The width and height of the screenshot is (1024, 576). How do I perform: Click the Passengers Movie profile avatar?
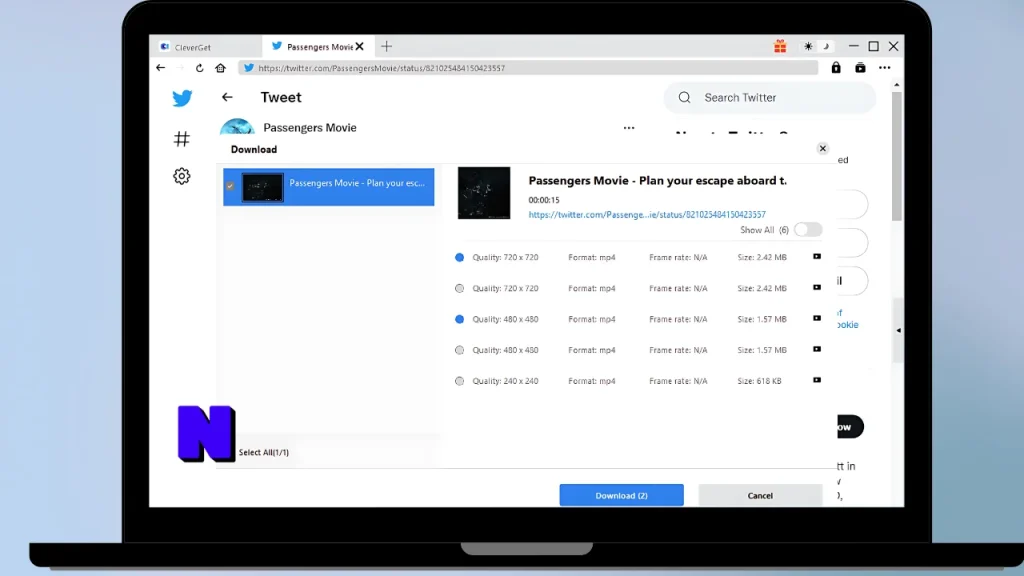(237, 127)
